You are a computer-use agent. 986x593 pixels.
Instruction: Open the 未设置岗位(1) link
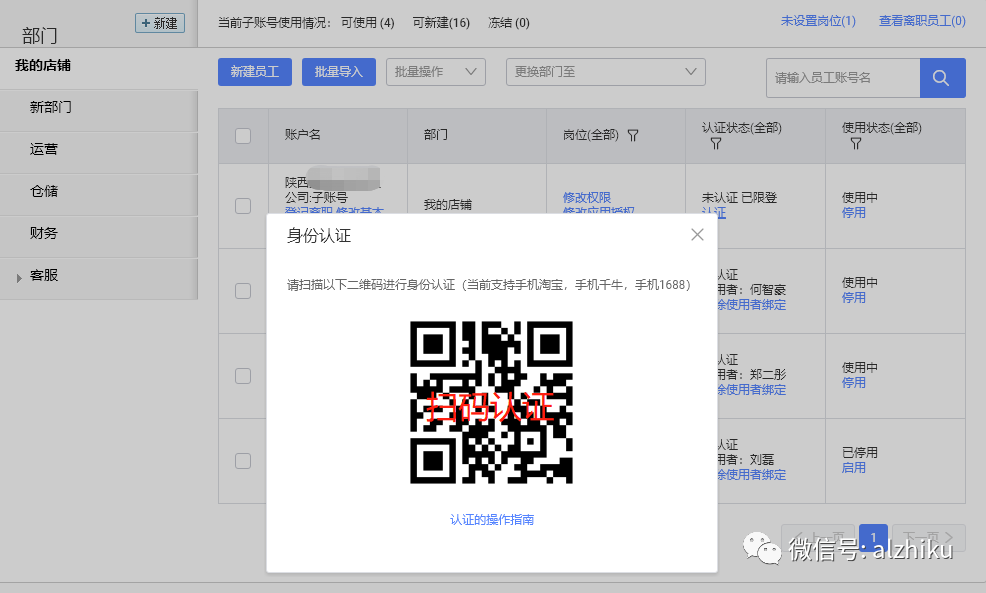(818, 21)
